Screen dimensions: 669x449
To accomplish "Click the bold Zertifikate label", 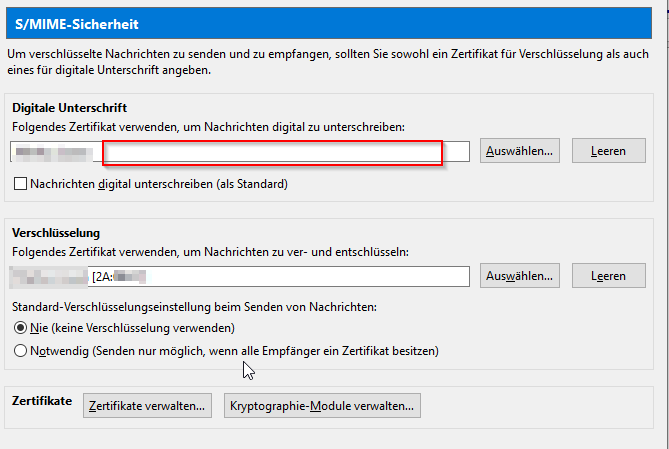I will pos(42,401).
